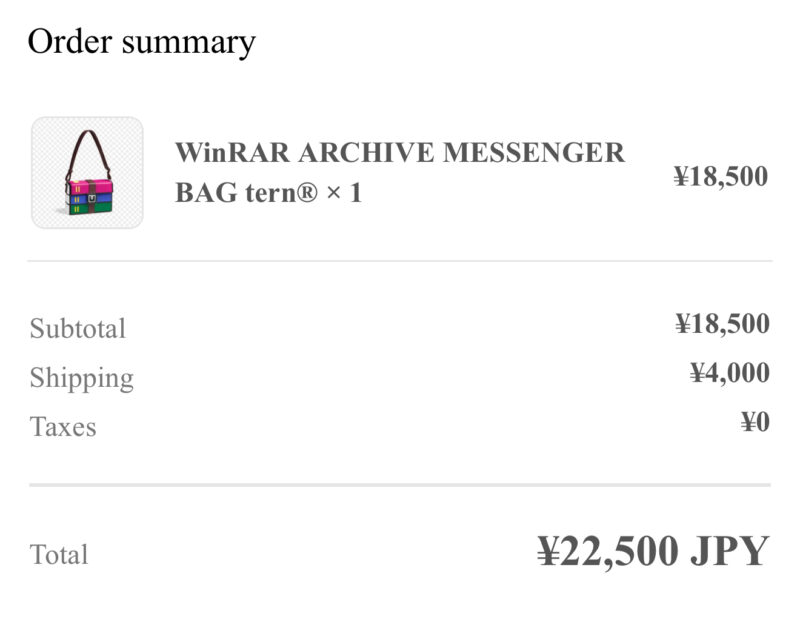Click the item price ¥18,500 beside the product
This screenshot has width=800, height=636.
(720, 176)
